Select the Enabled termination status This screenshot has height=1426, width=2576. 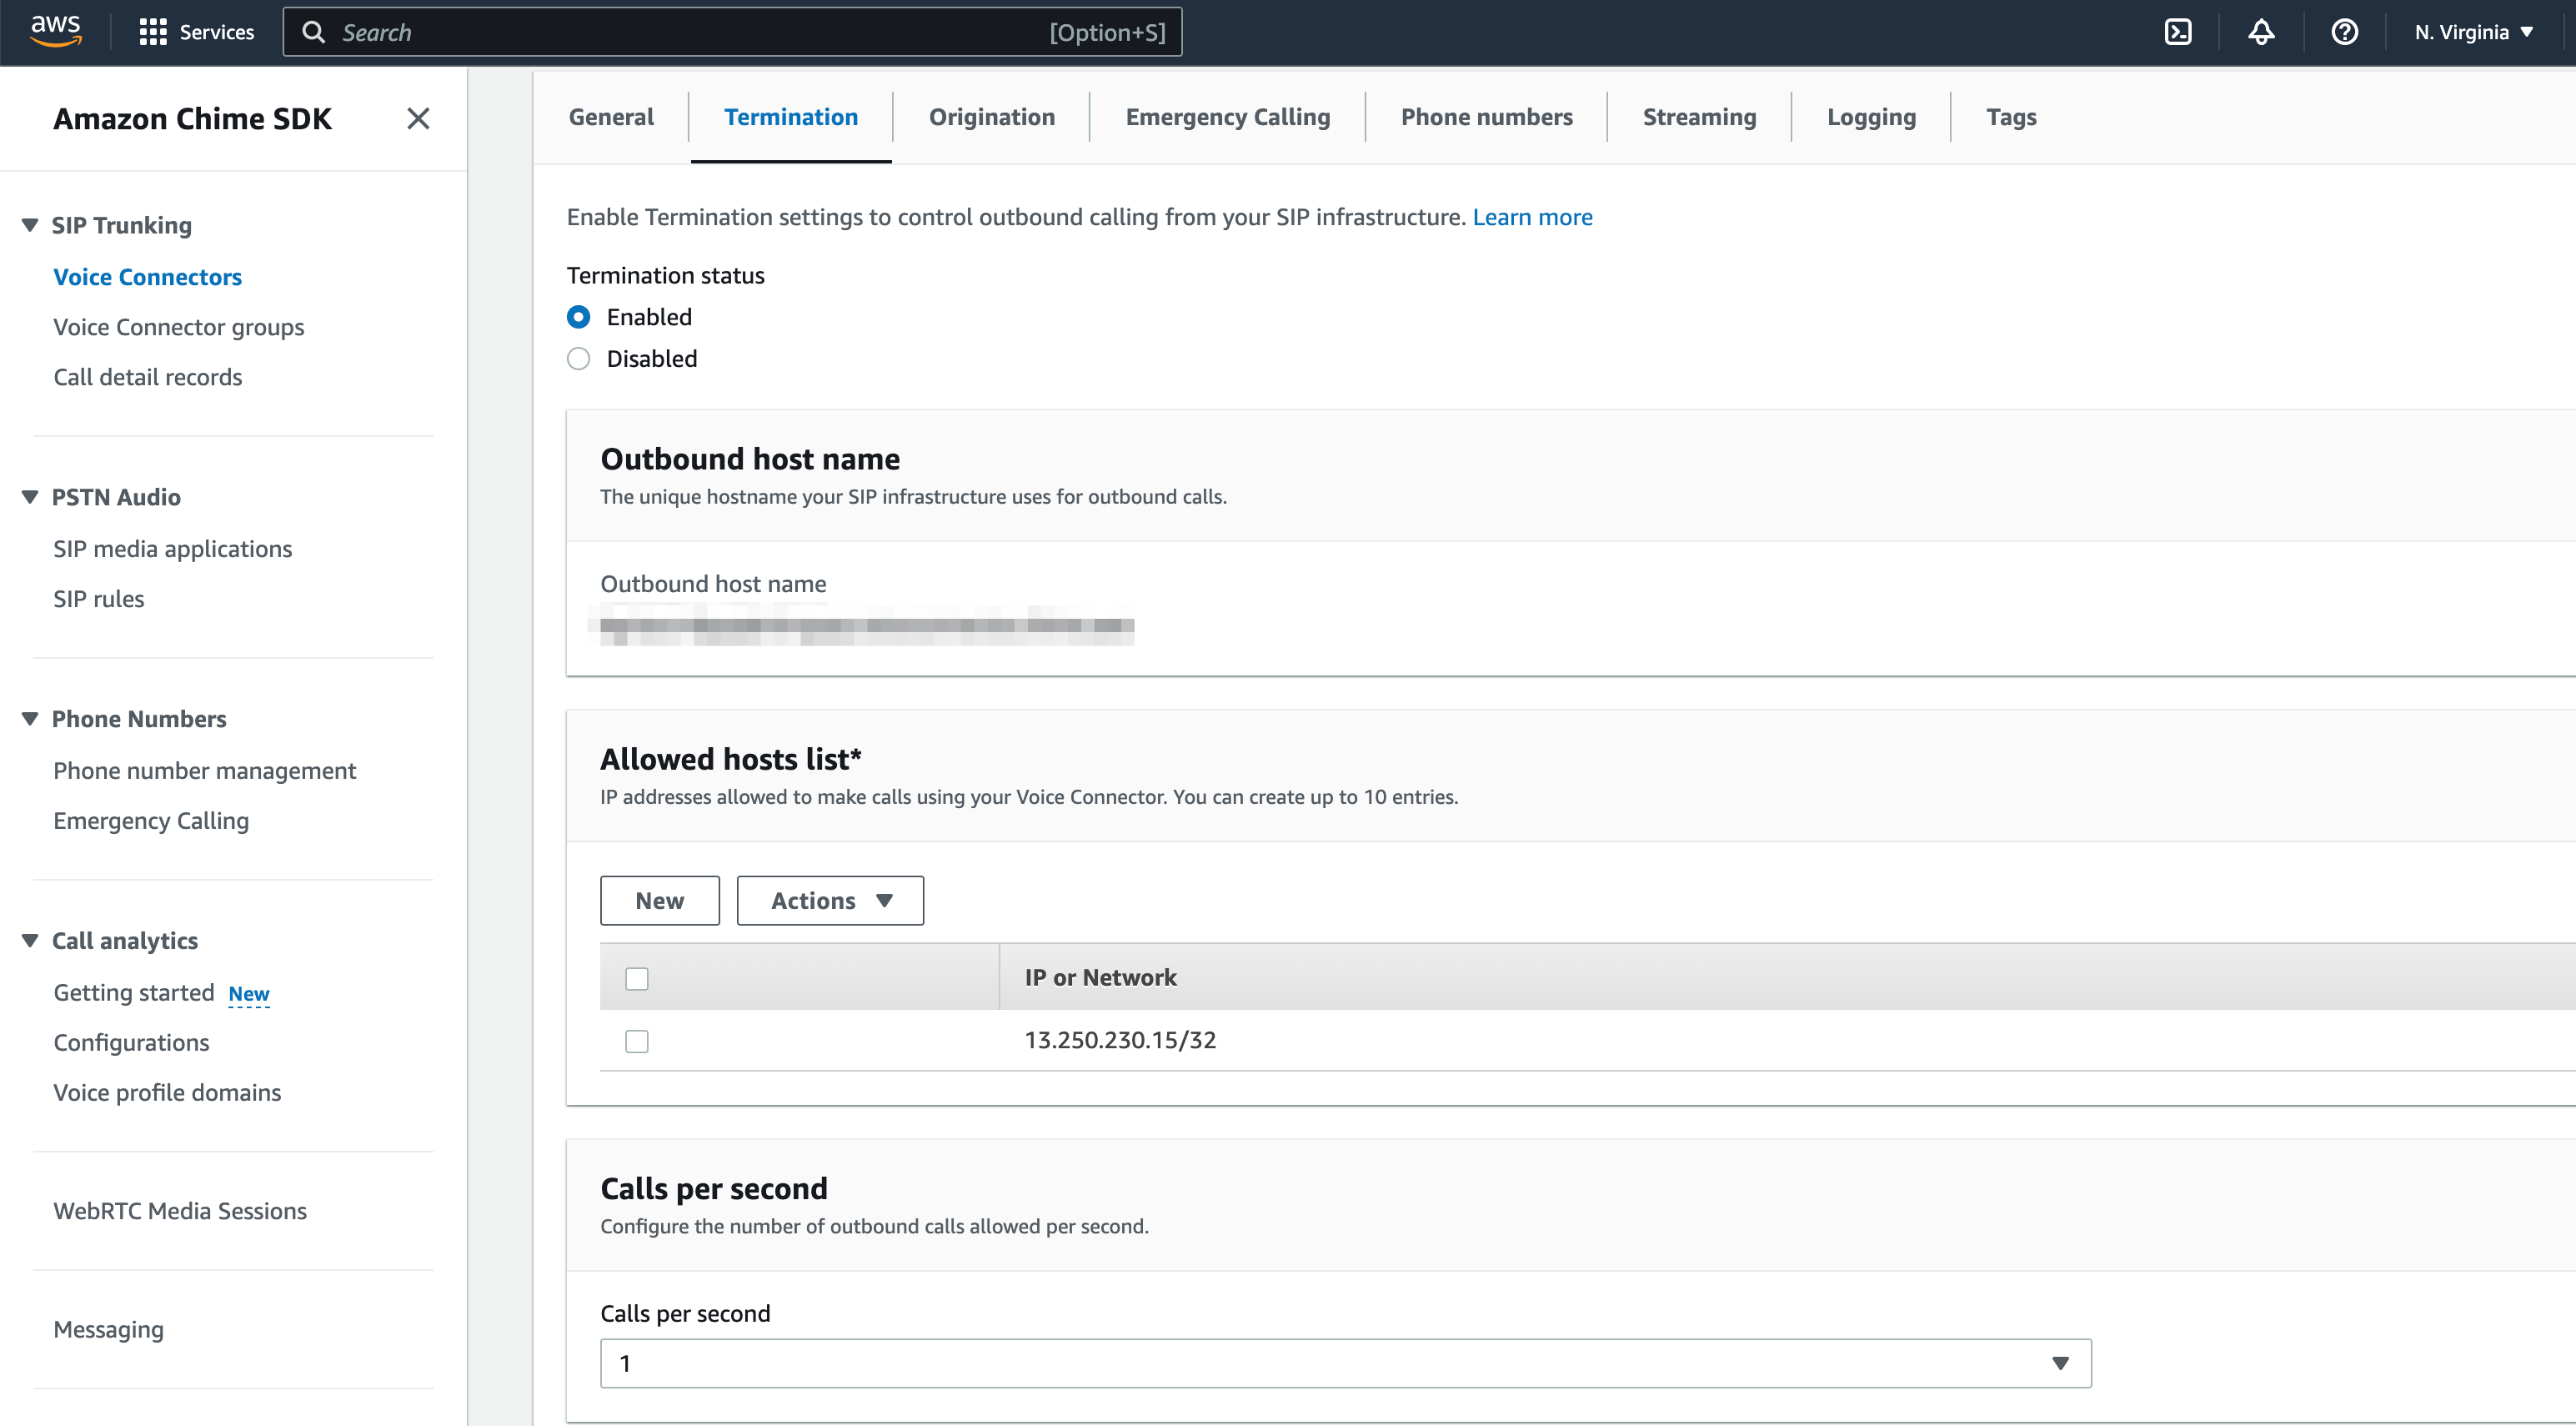pyautogui.click(x=578, y=317)
